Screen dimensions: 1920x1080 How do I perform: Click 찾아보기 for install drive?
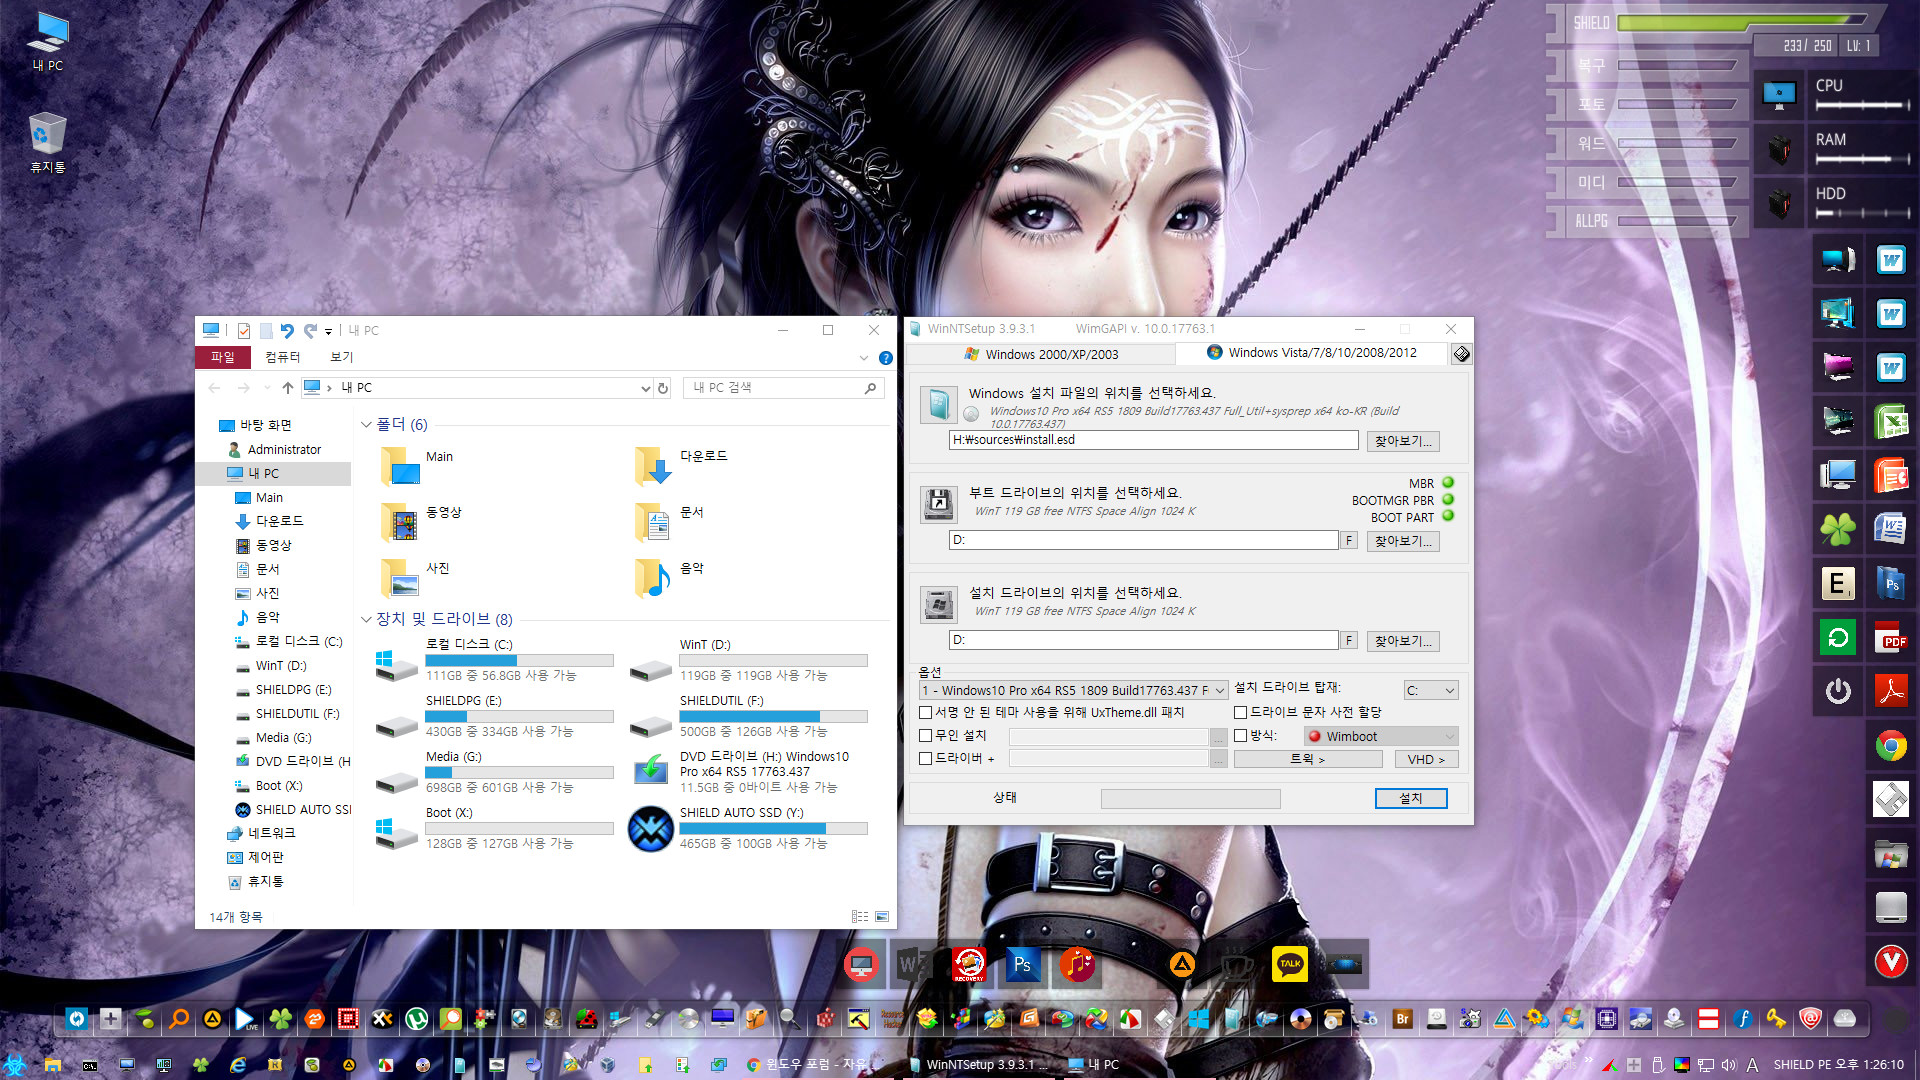[x=1403, y=641]
